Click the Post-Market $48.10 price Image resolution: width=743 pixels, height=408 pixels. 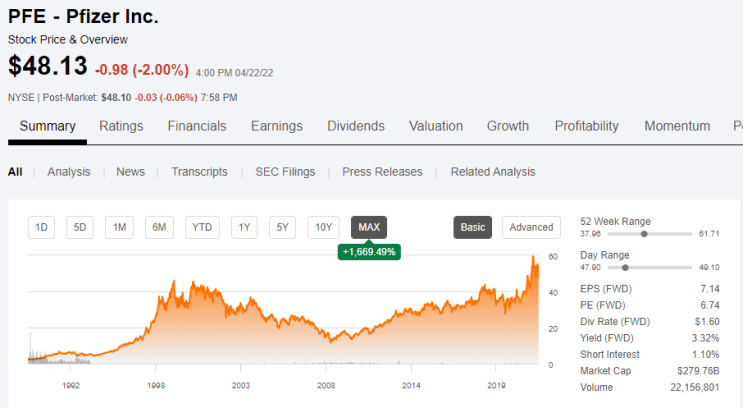tap(116, 98)
